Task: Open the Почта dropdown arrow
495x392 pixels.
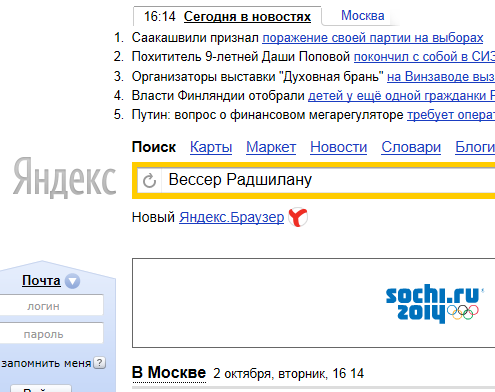Action: pos(72,281)
